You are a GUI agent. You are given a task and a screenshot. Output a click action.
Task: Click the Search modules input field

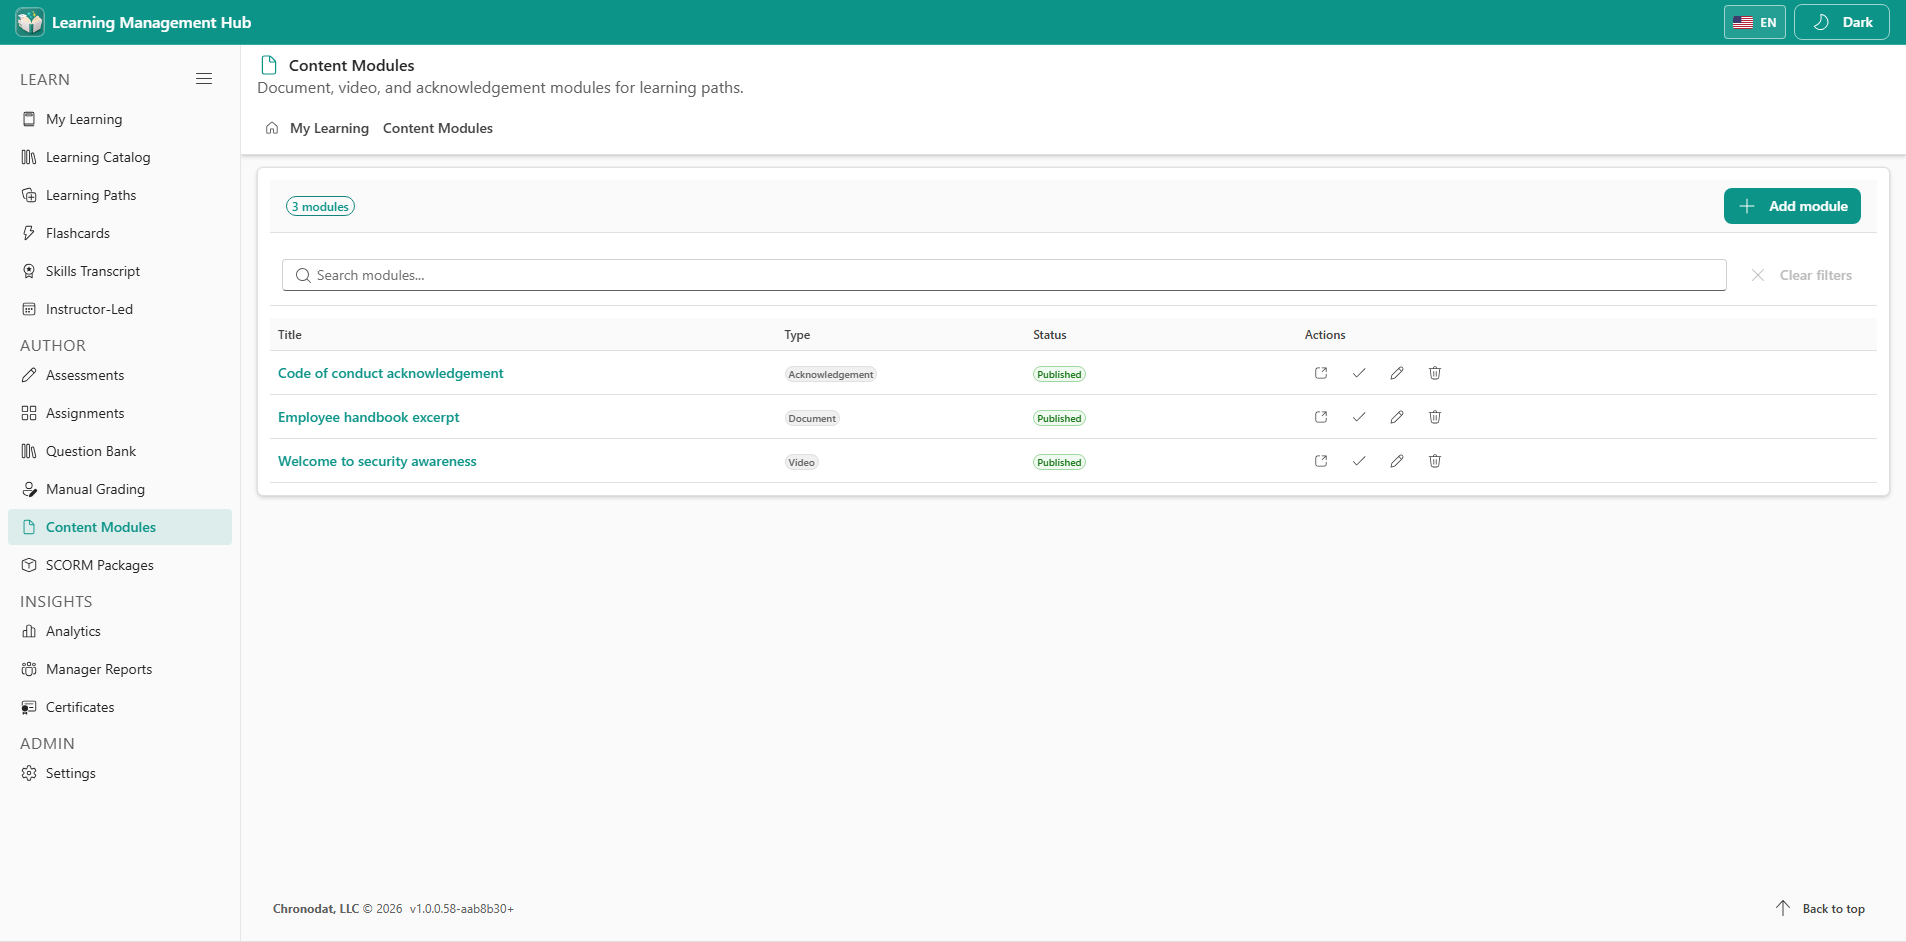pyautogui.click(x=1004, y=275)
